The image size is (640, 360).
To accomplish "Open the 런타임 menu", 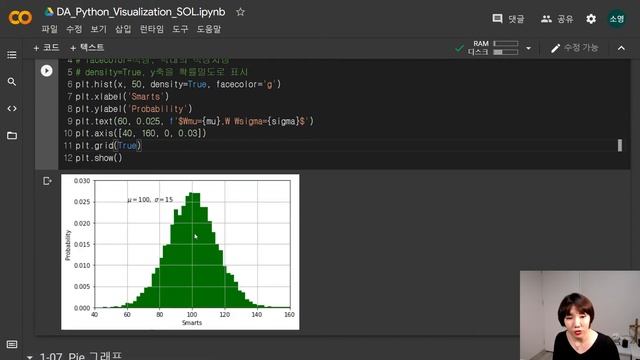I will (x=152, y=29).
